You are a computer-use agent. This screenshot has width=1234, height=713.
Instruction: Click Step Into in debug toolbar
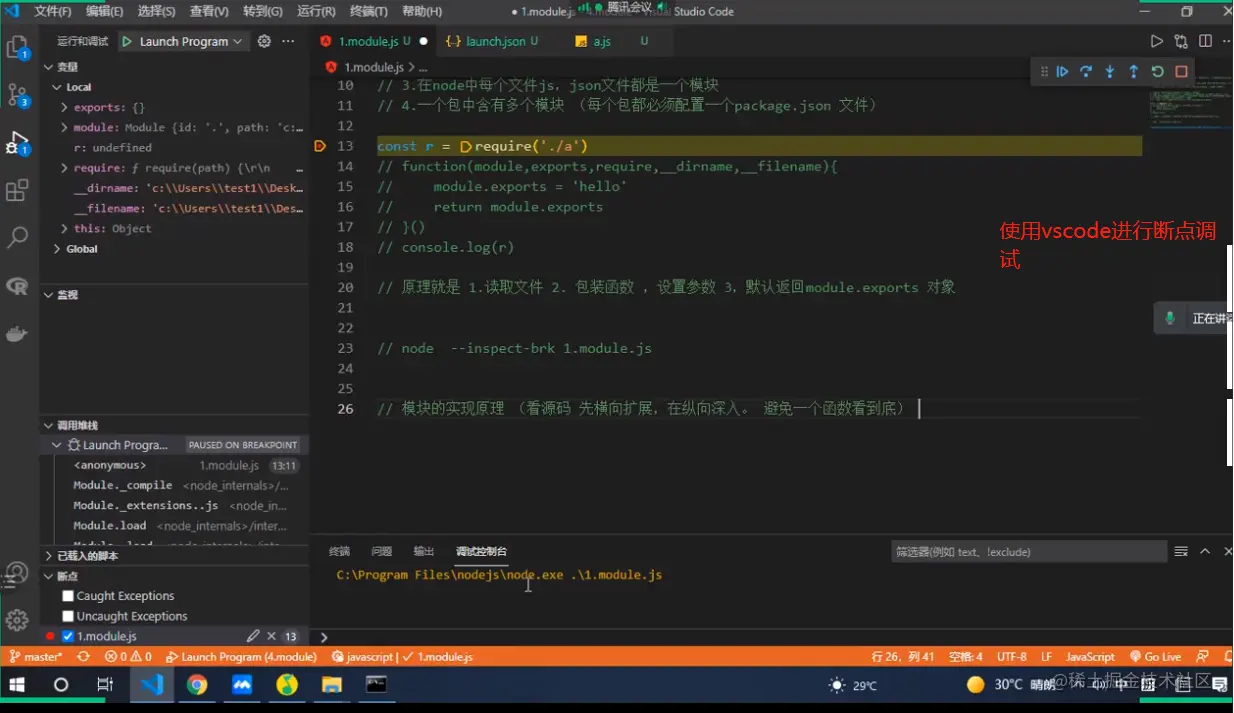pos(1110,72)
